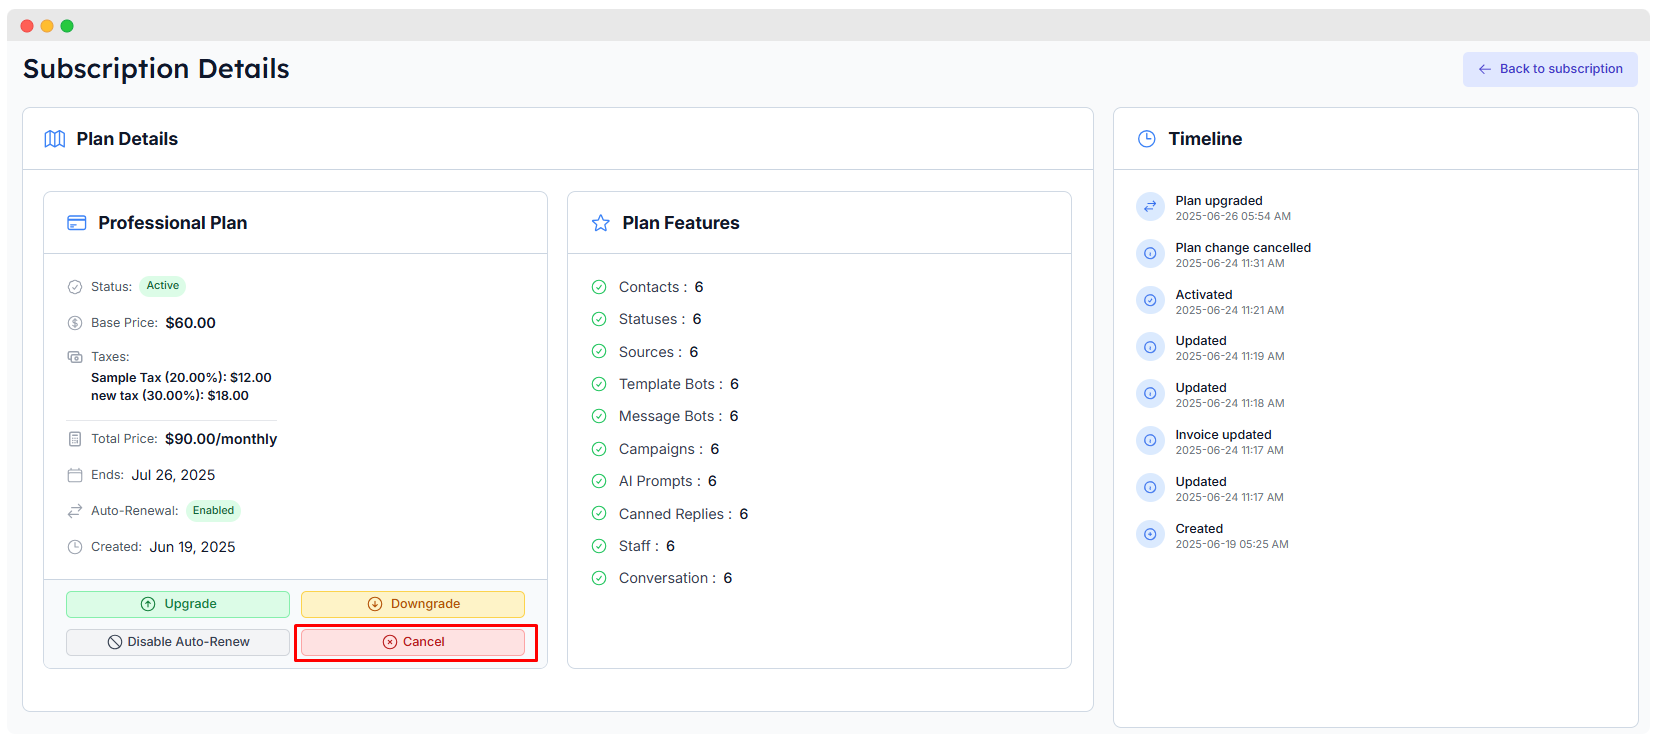Screen dimensions: 1657x743
Task: Cancel the subscription with the Cancel button
Action: (413, 642)
